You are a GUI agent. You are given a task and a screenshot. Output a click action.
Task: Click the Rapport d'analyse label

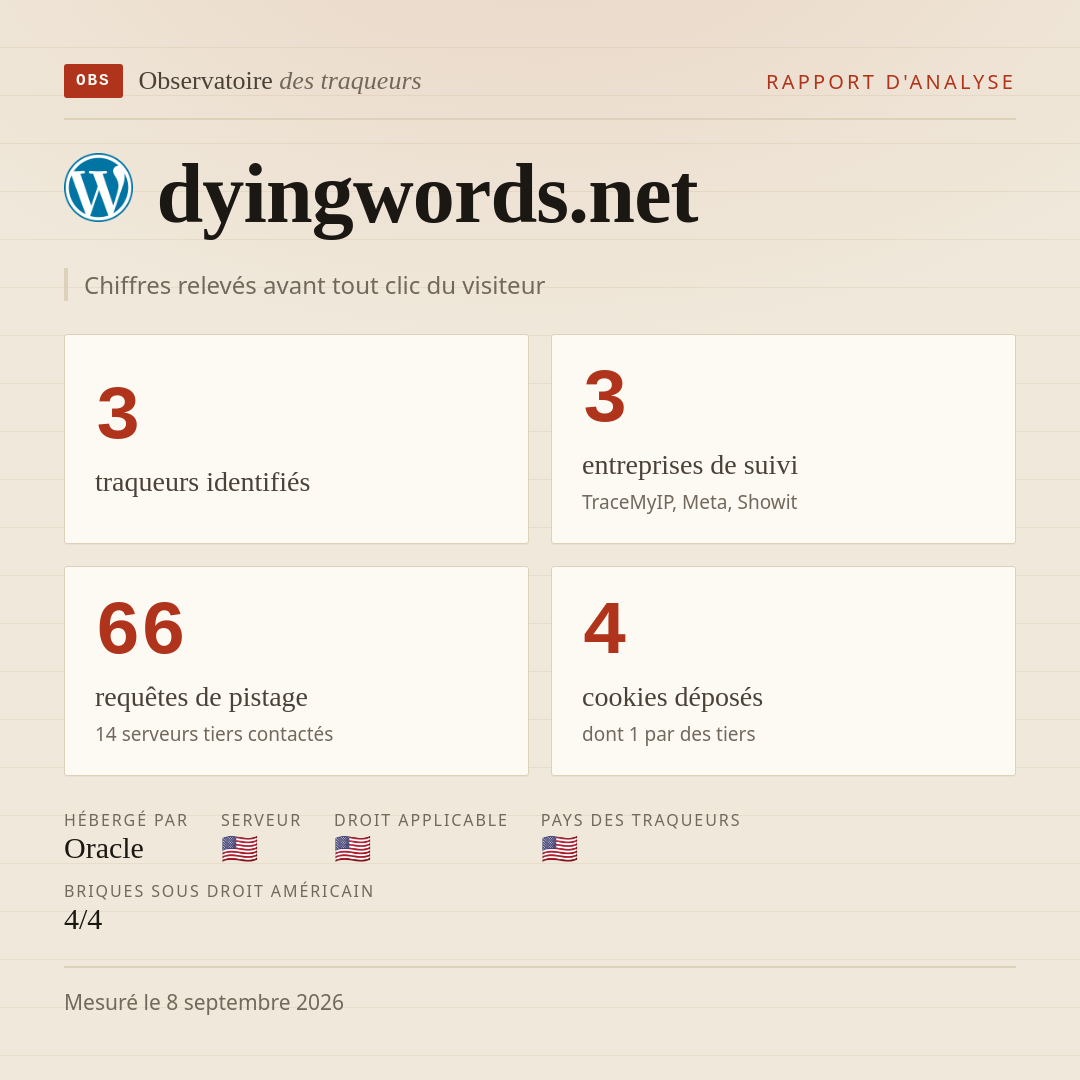tap(891, 82)
